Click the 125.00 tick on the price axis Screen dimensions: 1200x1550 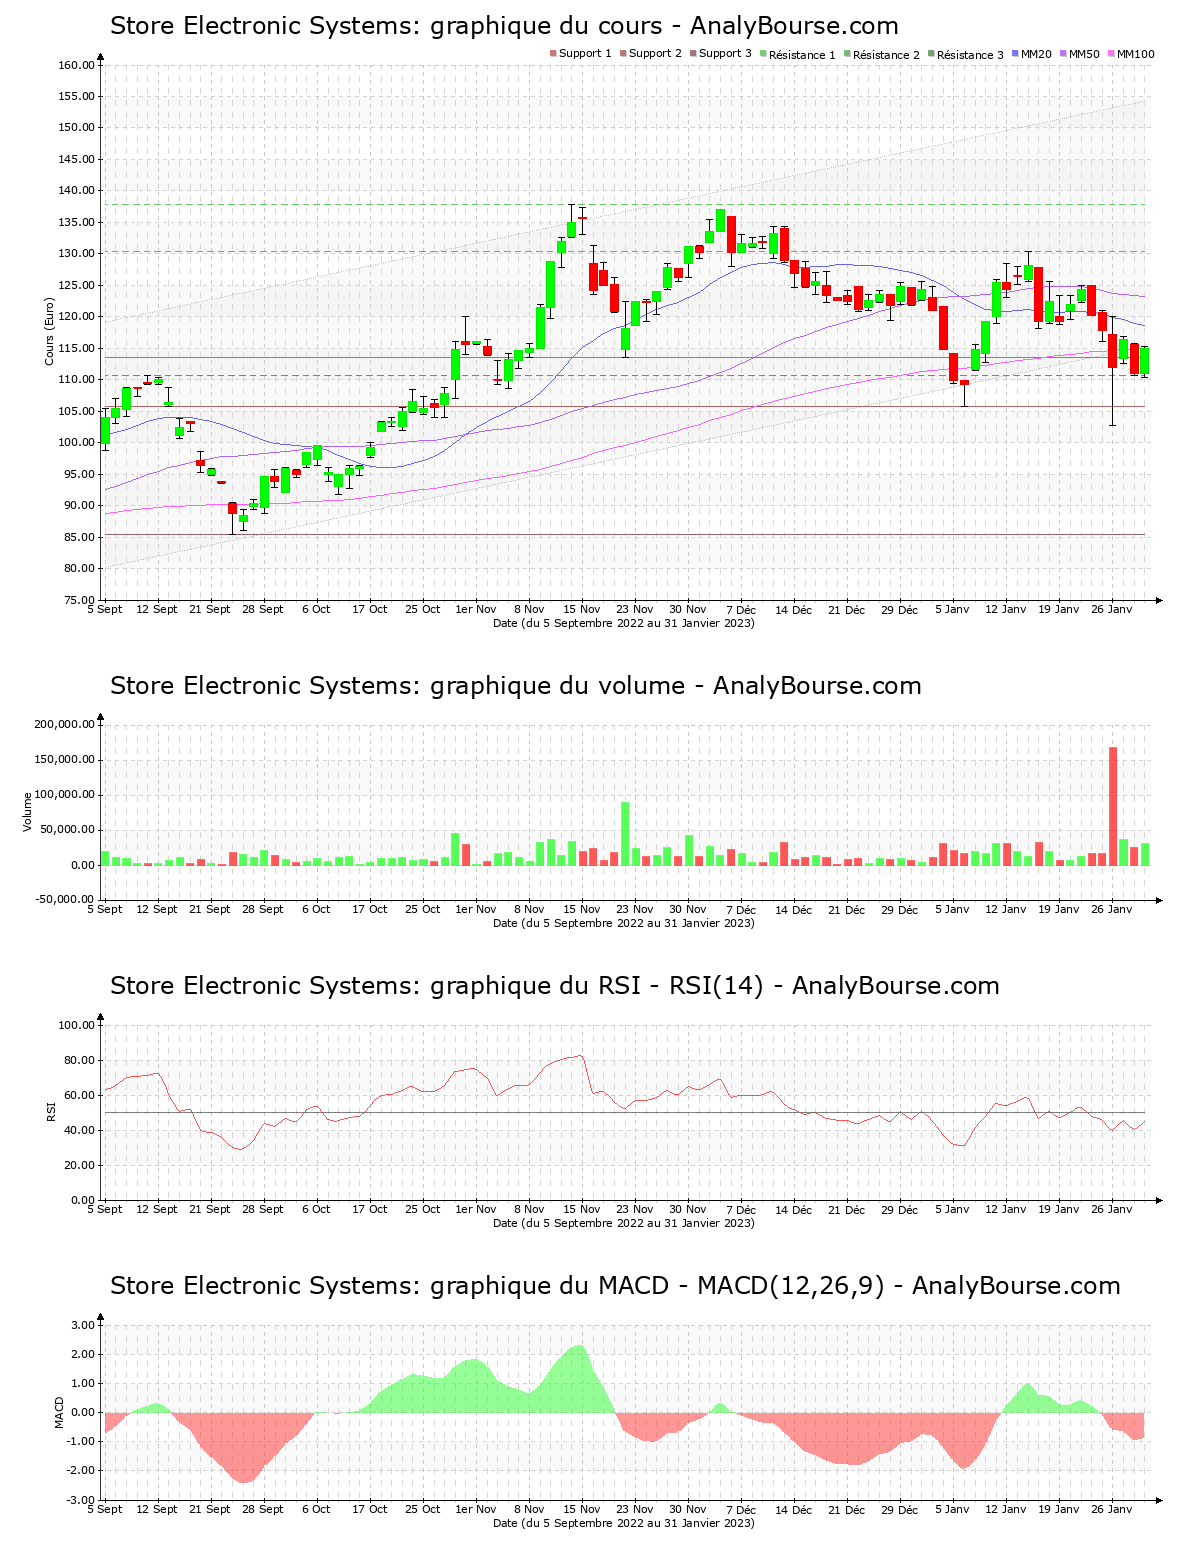tap(77, 285)
